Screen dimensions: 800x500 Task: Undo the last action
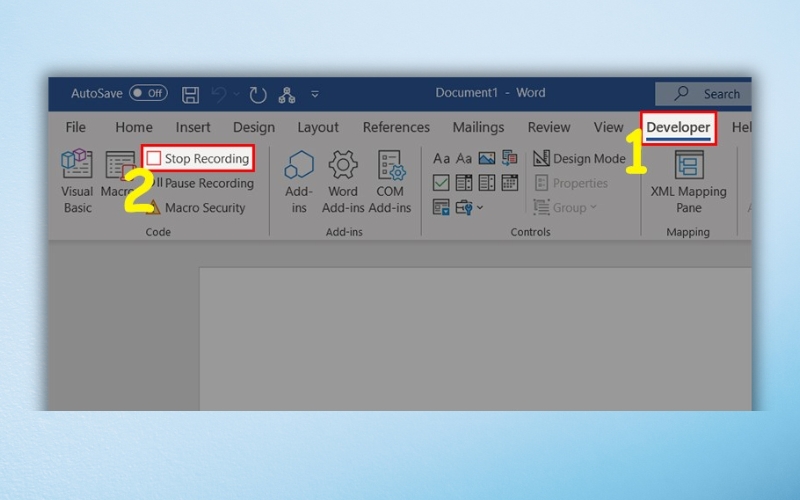tap(219, 94)
